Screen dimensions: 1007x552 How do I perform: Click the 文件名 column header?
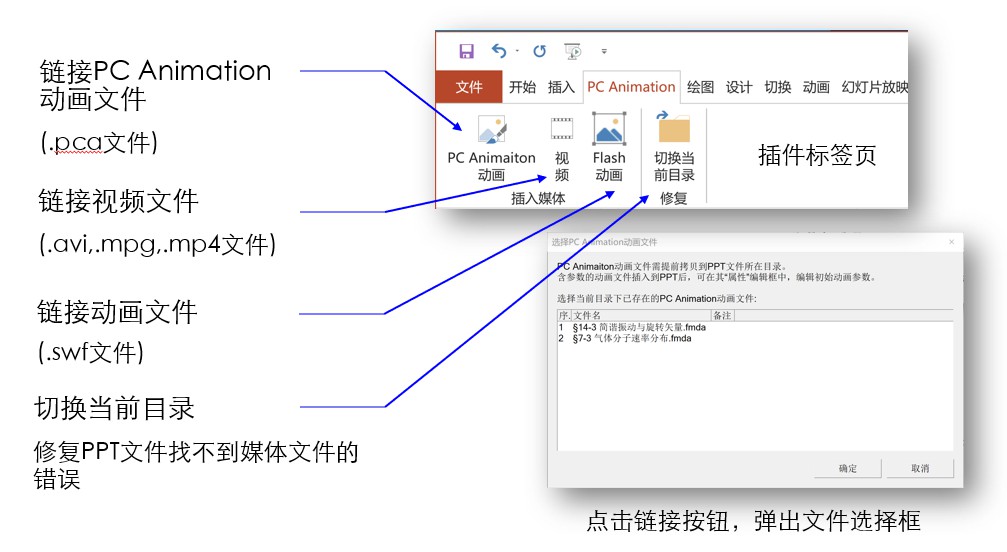click(x=640, y=315)
